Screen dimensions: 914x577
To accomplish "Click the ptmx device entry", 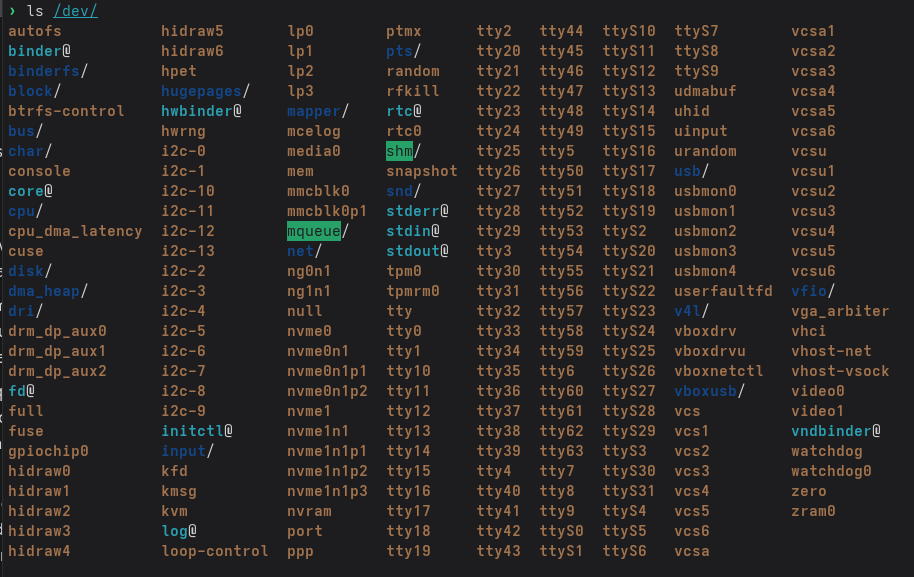I will coord(404,31).
